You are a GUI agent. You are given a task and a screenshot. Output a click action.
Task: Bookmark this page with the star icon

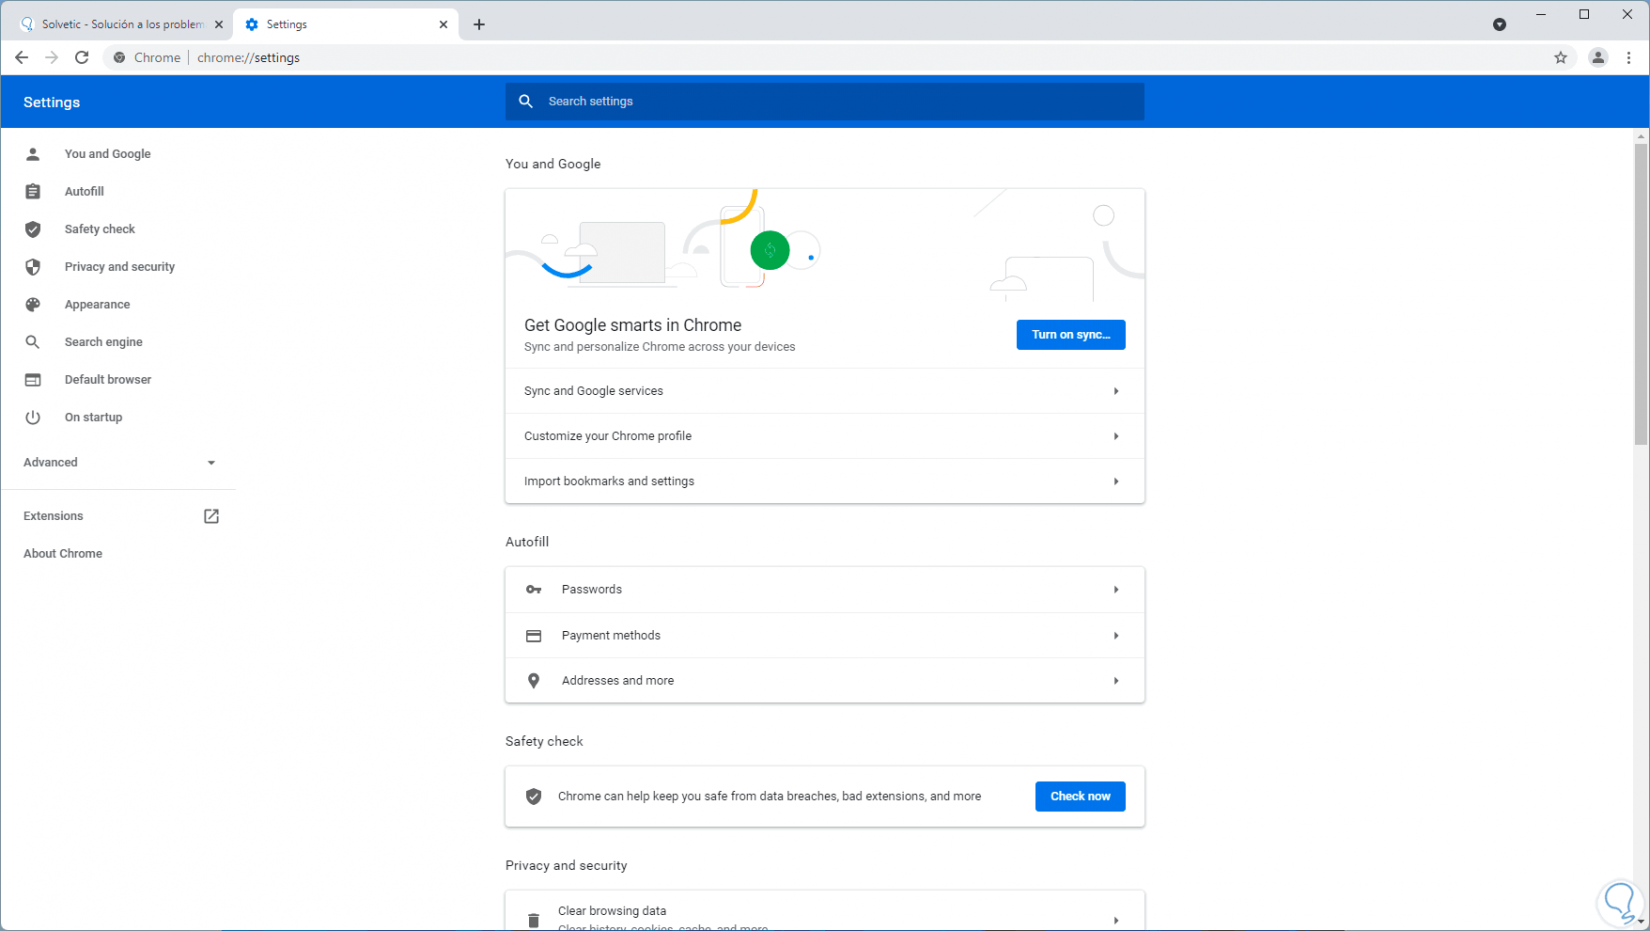point(1560,58)
